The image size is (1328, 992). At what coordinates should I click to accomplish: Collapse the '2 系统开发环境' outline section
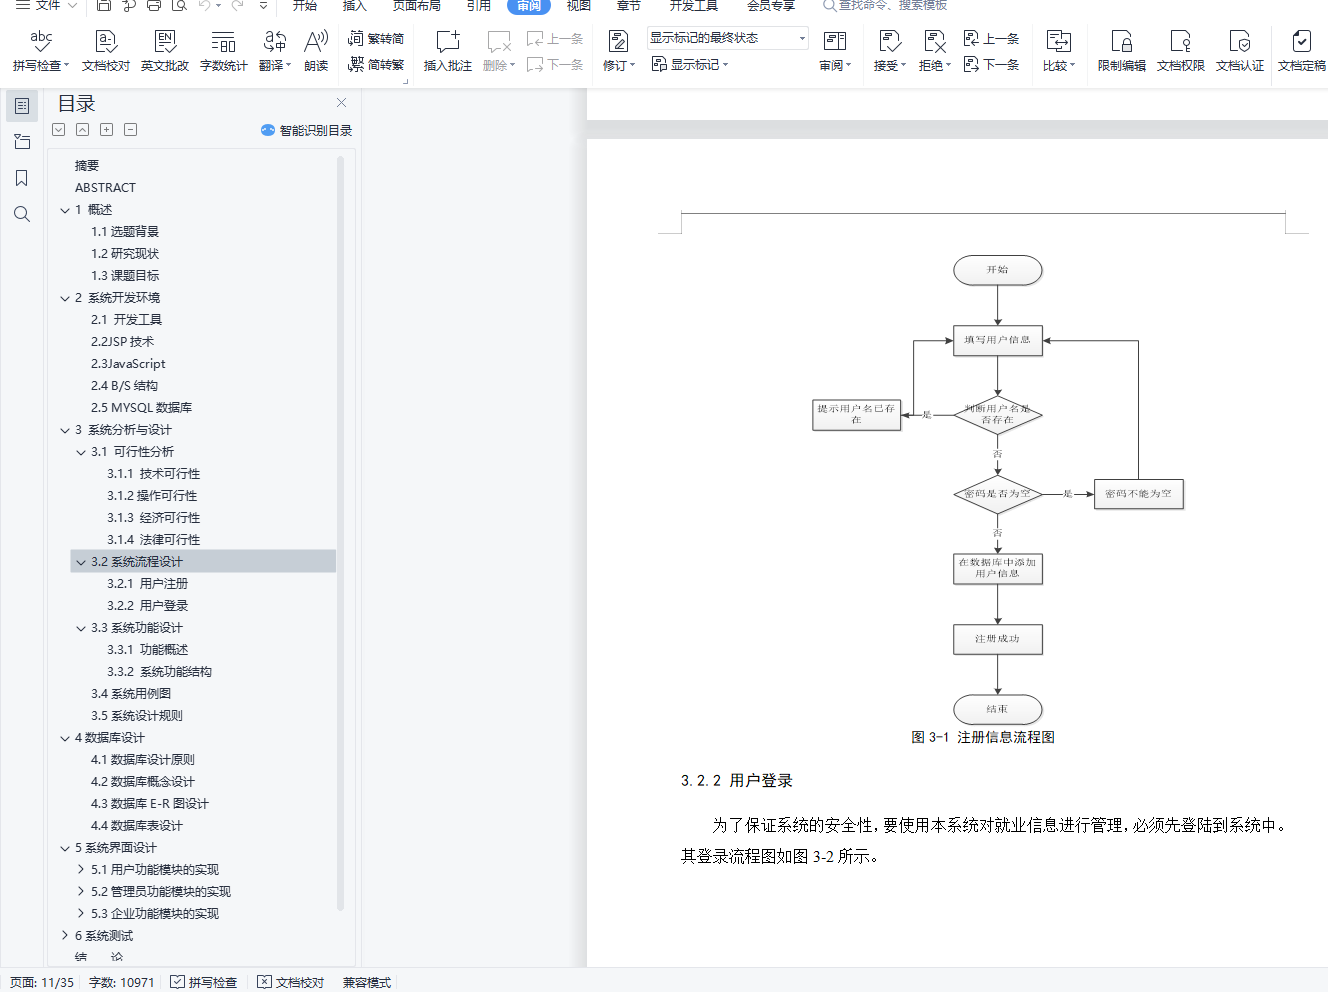[65, 298]
